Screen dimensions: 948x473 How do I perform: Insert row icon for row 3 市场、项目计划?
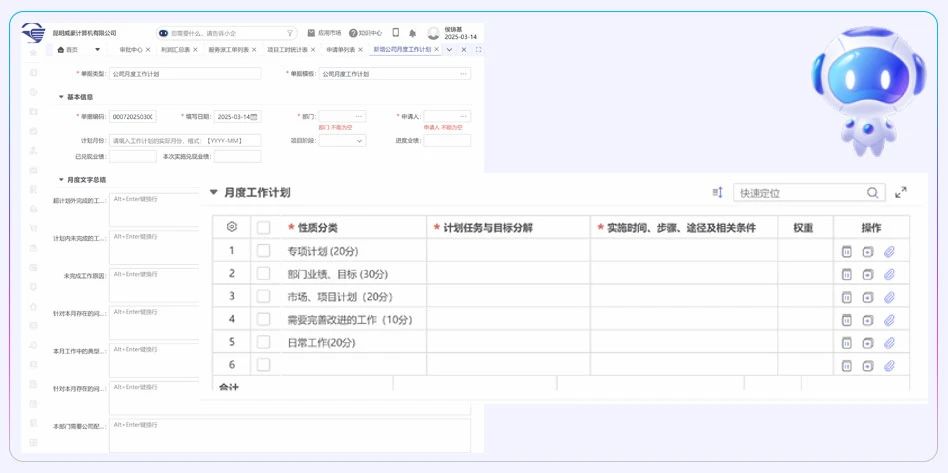click(x=868, y=297)
